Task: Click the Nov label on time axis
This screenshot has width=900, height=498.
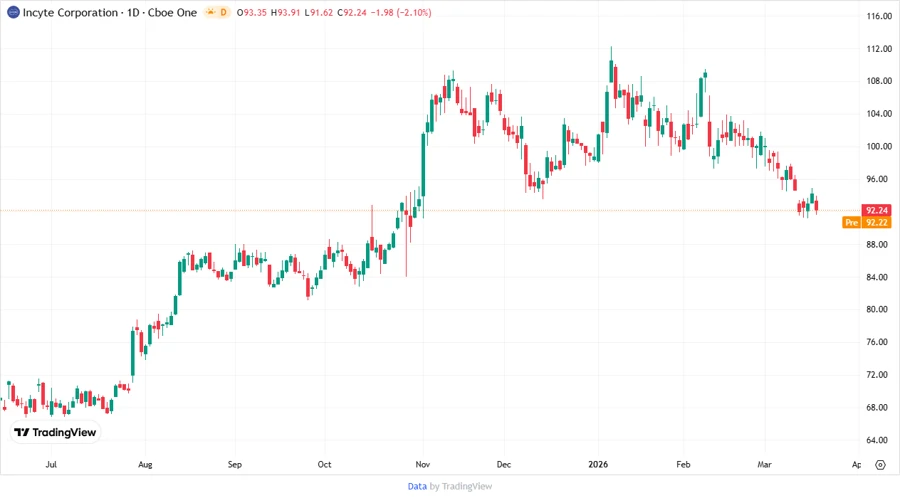Action: click(423, 464)
